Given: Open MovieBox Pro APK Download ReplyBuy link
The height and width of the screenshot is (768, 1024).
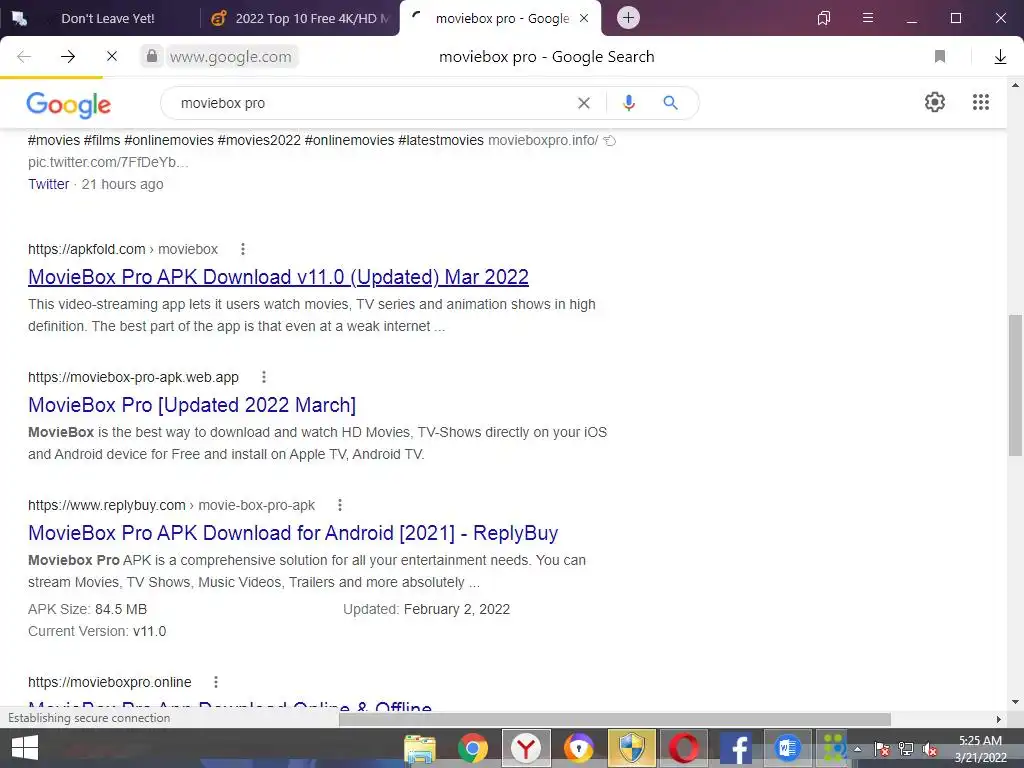Looking at the screenshot, I should [293, 533].
